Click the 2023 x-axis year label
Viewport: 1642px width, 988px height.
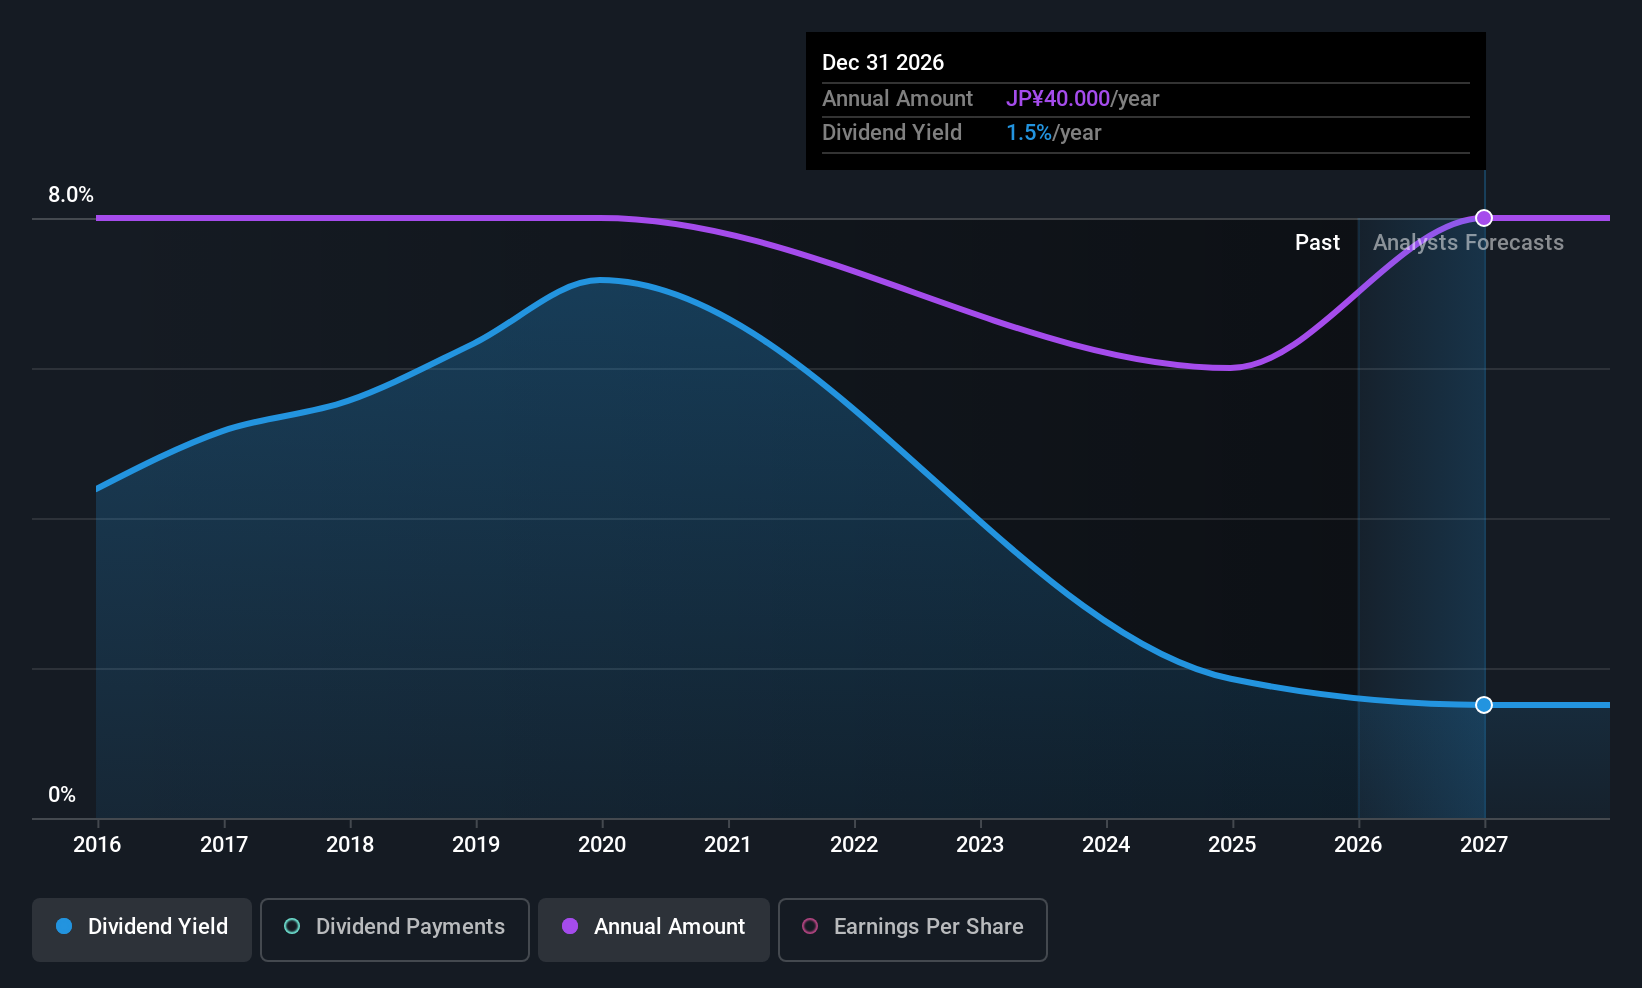pos(980,845)
